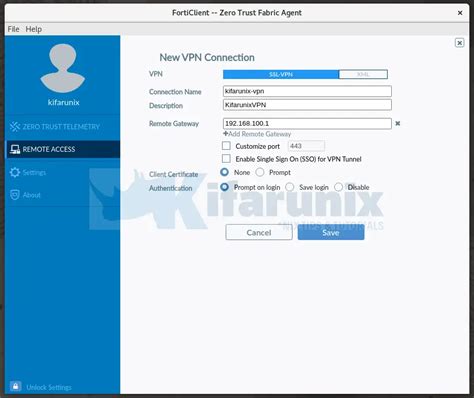Click the kifarunix username text
This screenshot has height=398, width=474.
63,102
